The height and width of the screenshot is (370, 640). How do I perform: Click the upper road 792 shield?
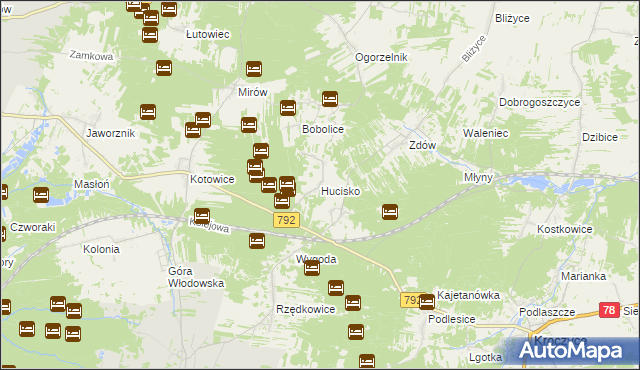coord(286,220)
